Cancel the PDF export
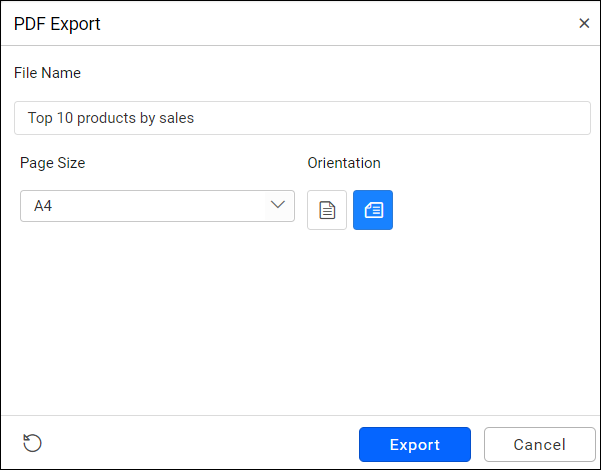The height and width of the screenshot is (470, 601). (540, 445)
